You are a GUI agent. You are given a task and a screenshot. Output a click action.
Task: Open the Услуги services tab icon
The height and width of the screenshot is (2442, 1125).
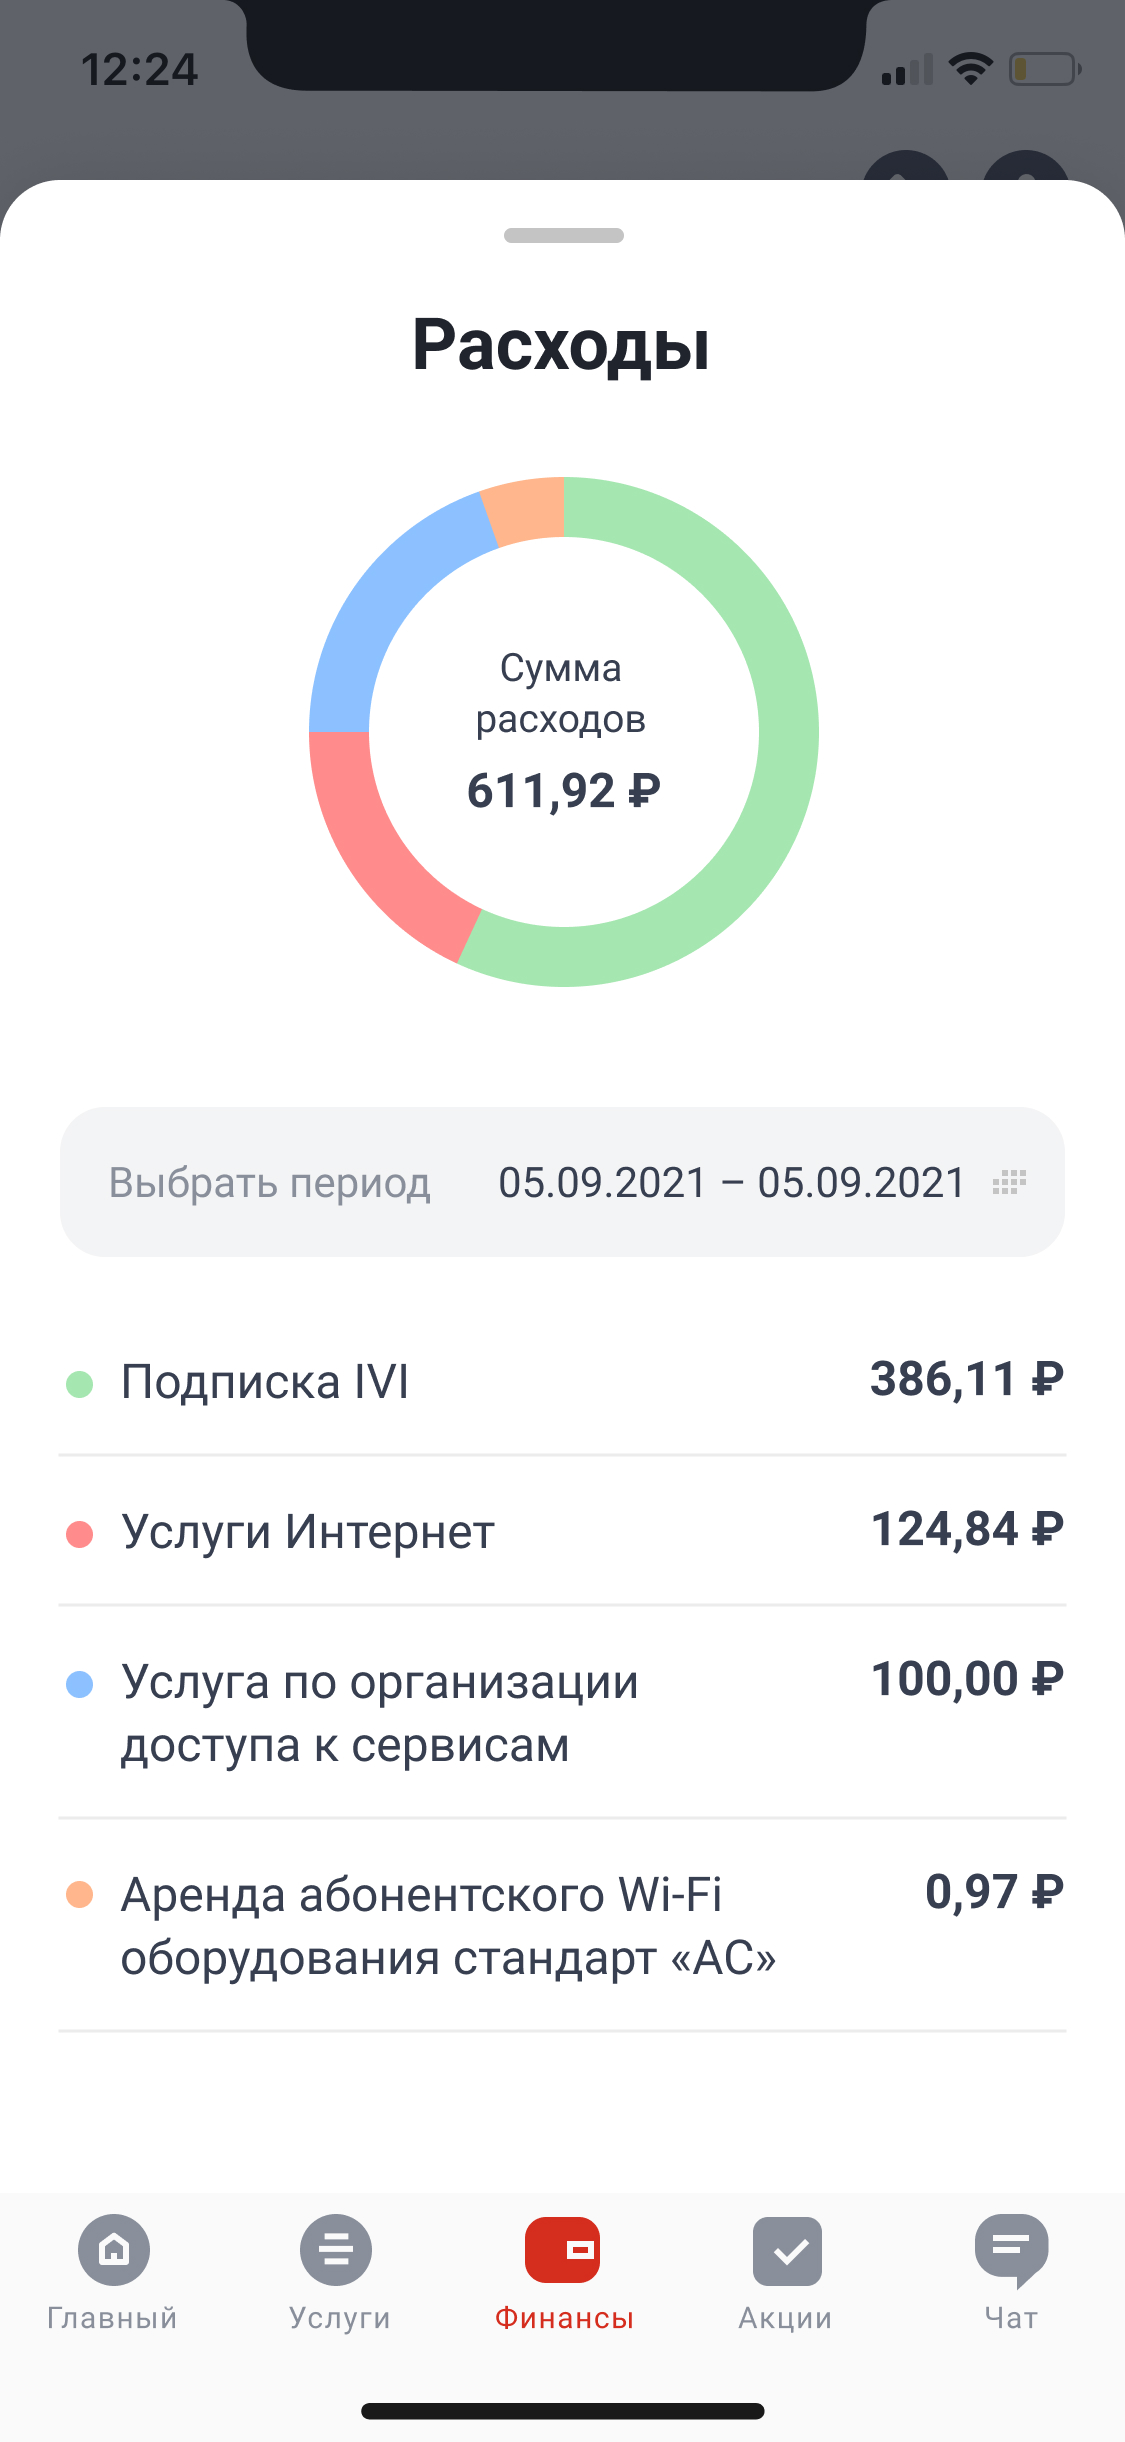point(336,2250)
